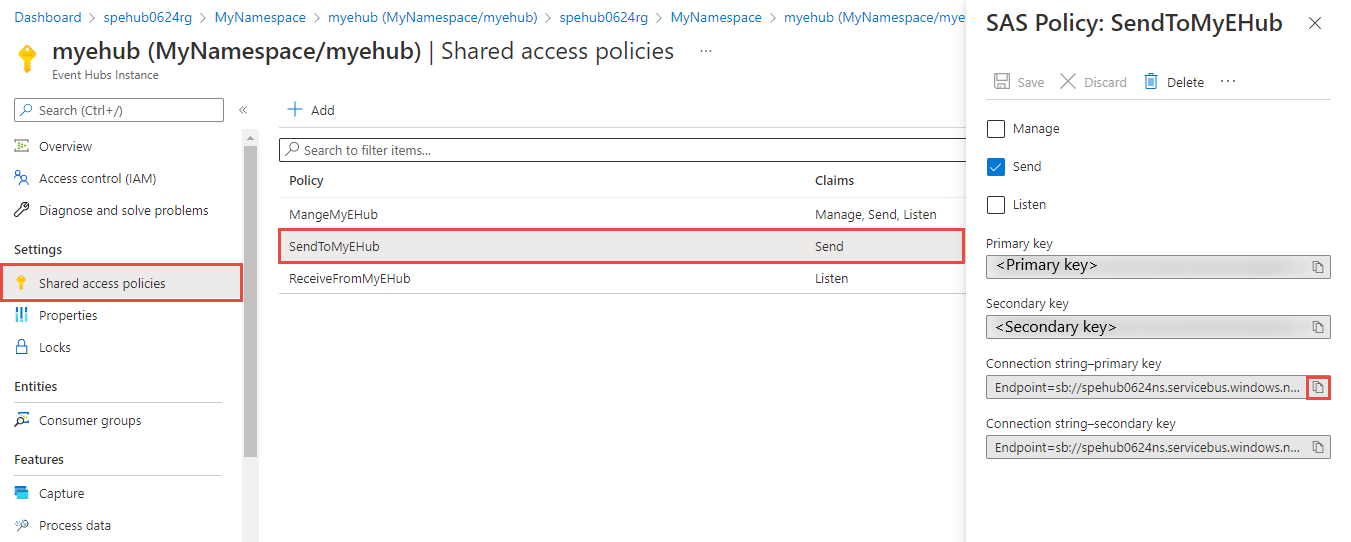Image resolution: width=1351 pixels, height=542 pixels.
Task: Open ellipsis menu beside page title
Action: click(706, 51)
